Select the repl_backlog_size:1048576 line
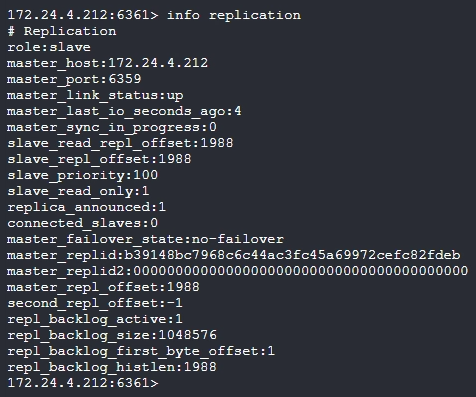This screenshot has height=397, width=476. 112,335
